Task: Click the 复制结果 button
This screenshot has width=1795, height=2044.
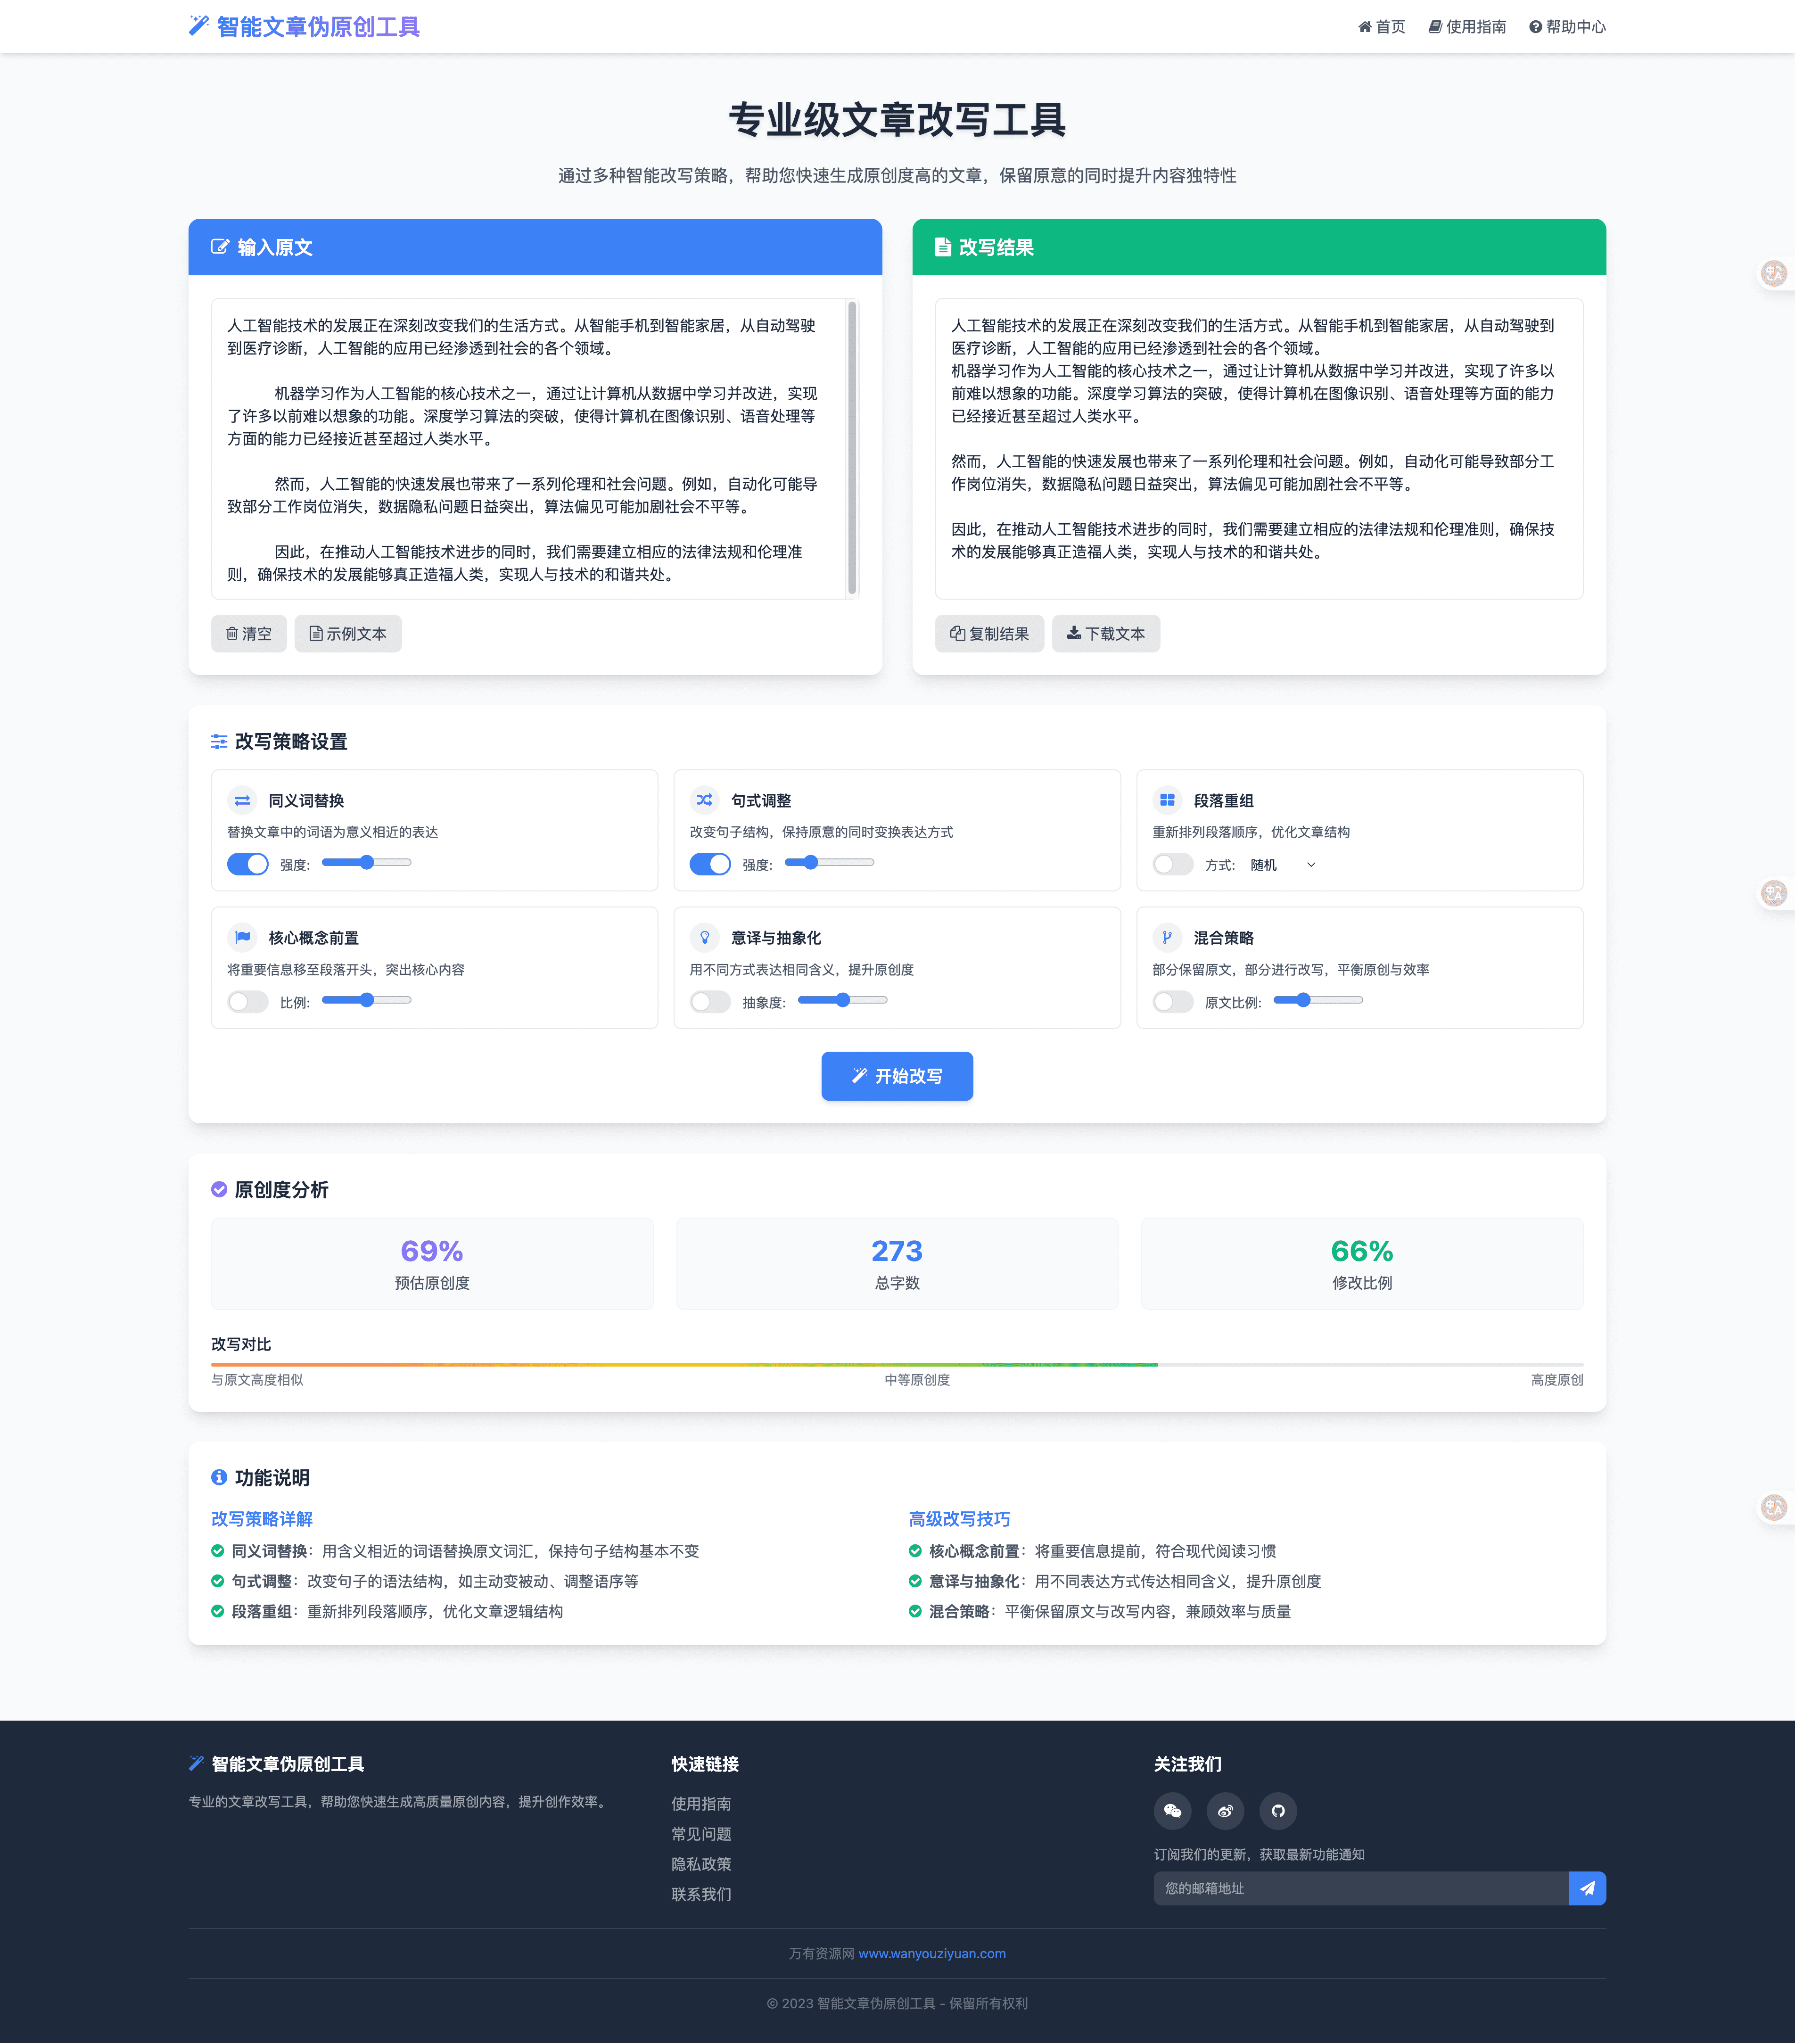Action: click(x=989, y=634)
